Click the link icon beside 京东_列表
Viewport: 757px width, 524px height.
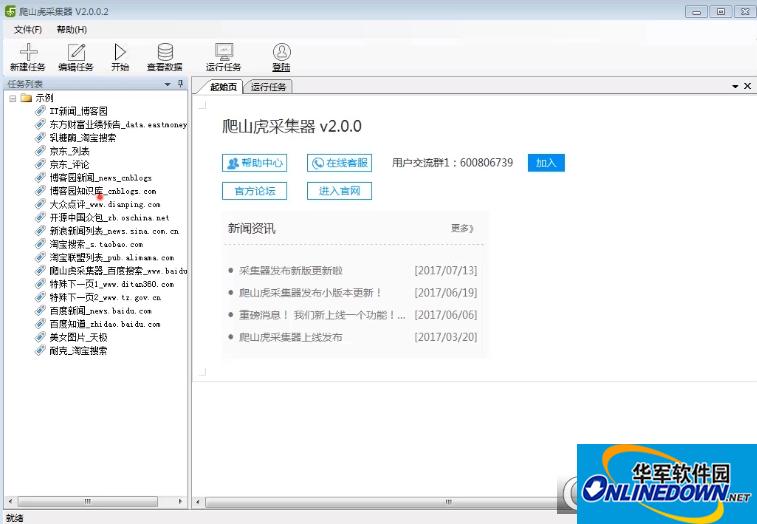tap(41, 151)
